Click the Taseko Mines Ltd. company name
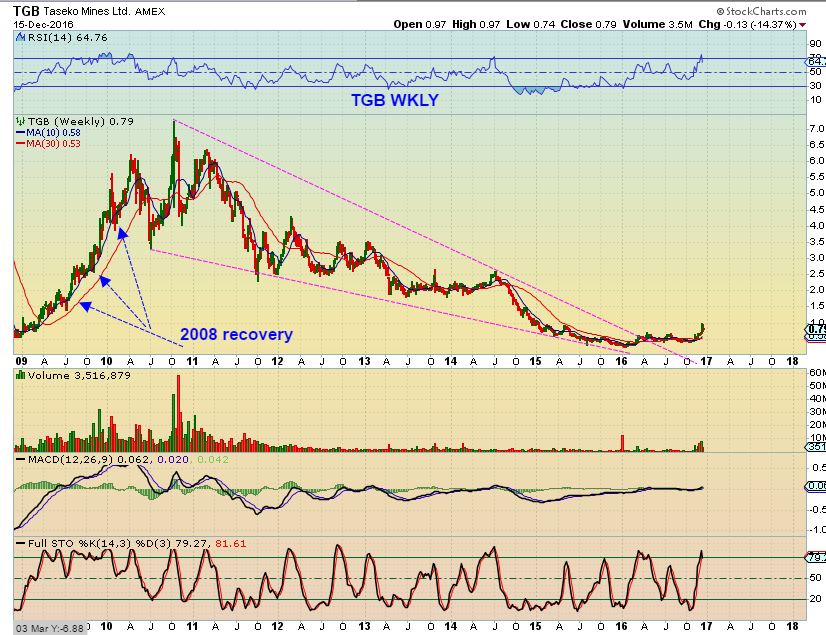Screen dimensions: 826x635 coord(87,11)
